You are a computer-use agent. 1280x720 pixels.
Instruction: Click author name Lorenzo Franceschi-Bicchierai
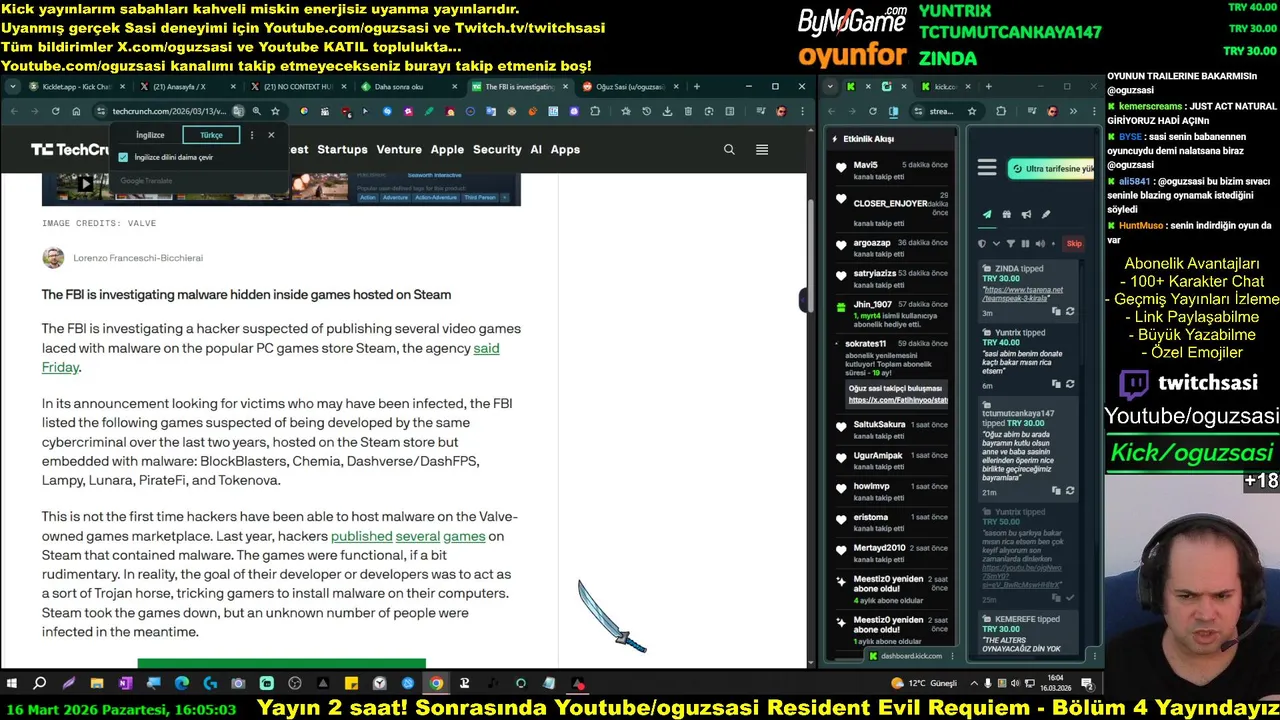[138, 258]
